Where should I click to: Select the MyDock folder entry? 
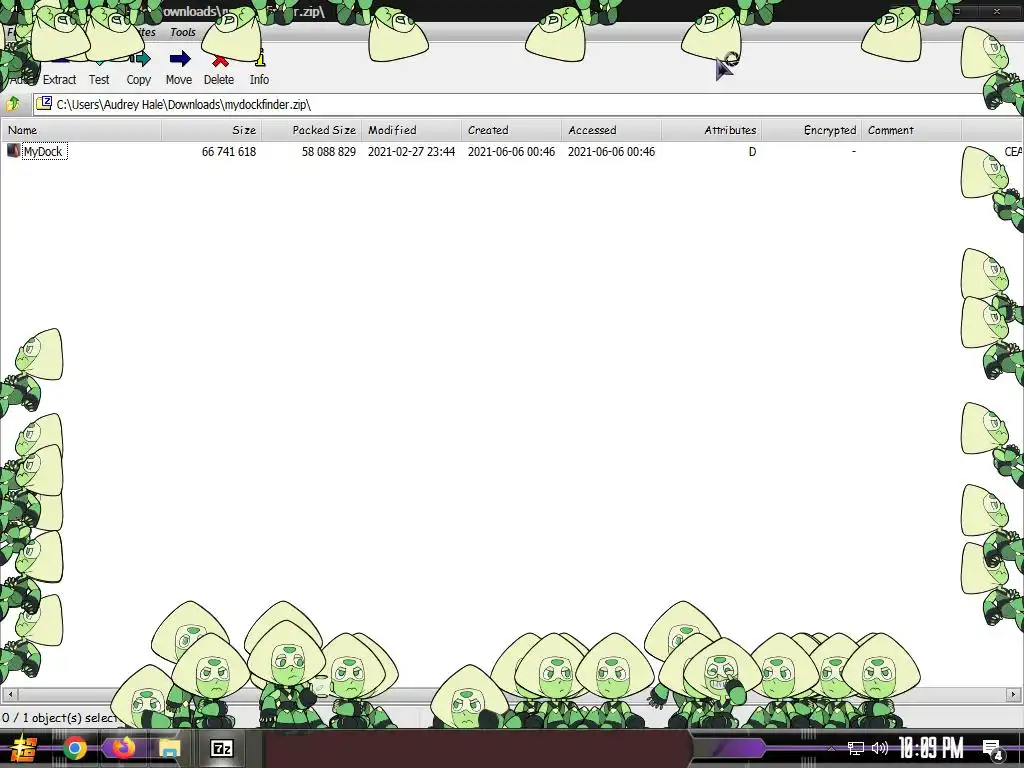point(43,152)
